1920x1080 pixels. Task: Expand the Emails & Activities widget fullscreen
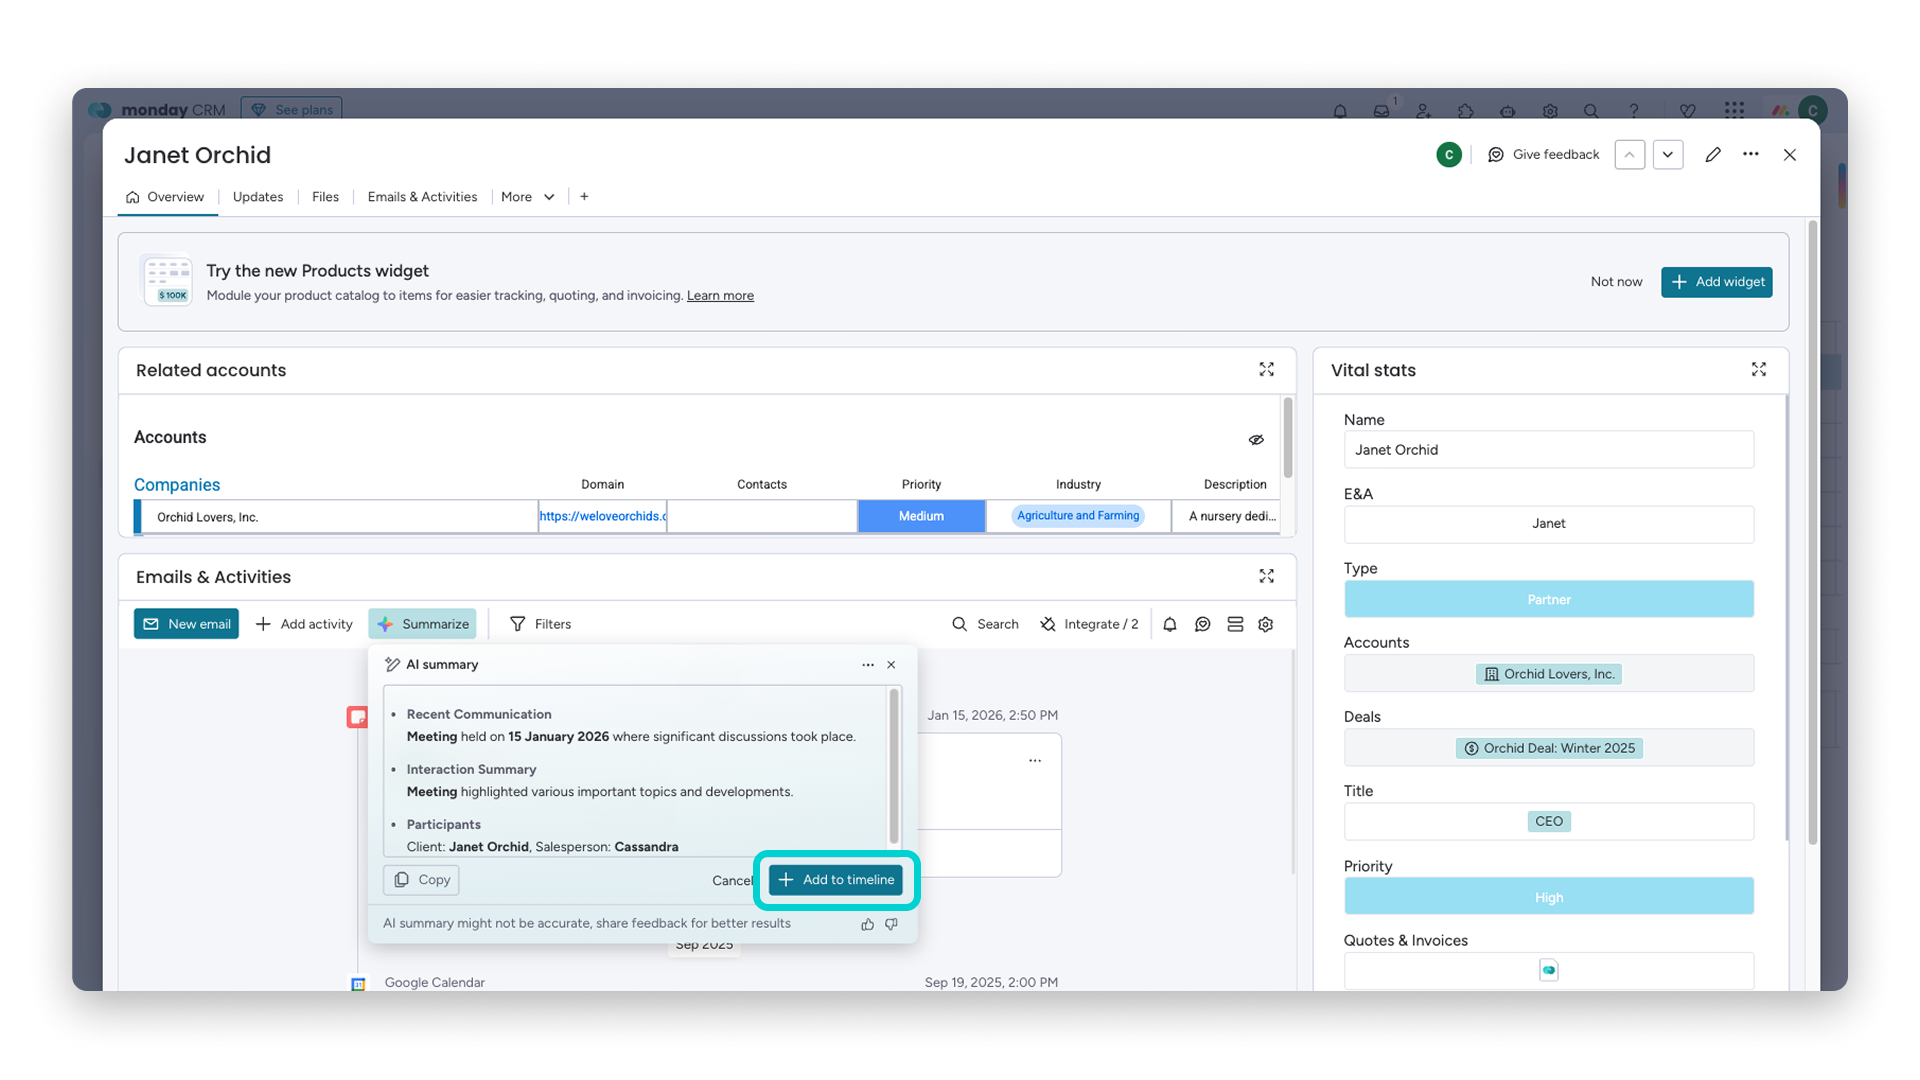[x=1267, y=577]
